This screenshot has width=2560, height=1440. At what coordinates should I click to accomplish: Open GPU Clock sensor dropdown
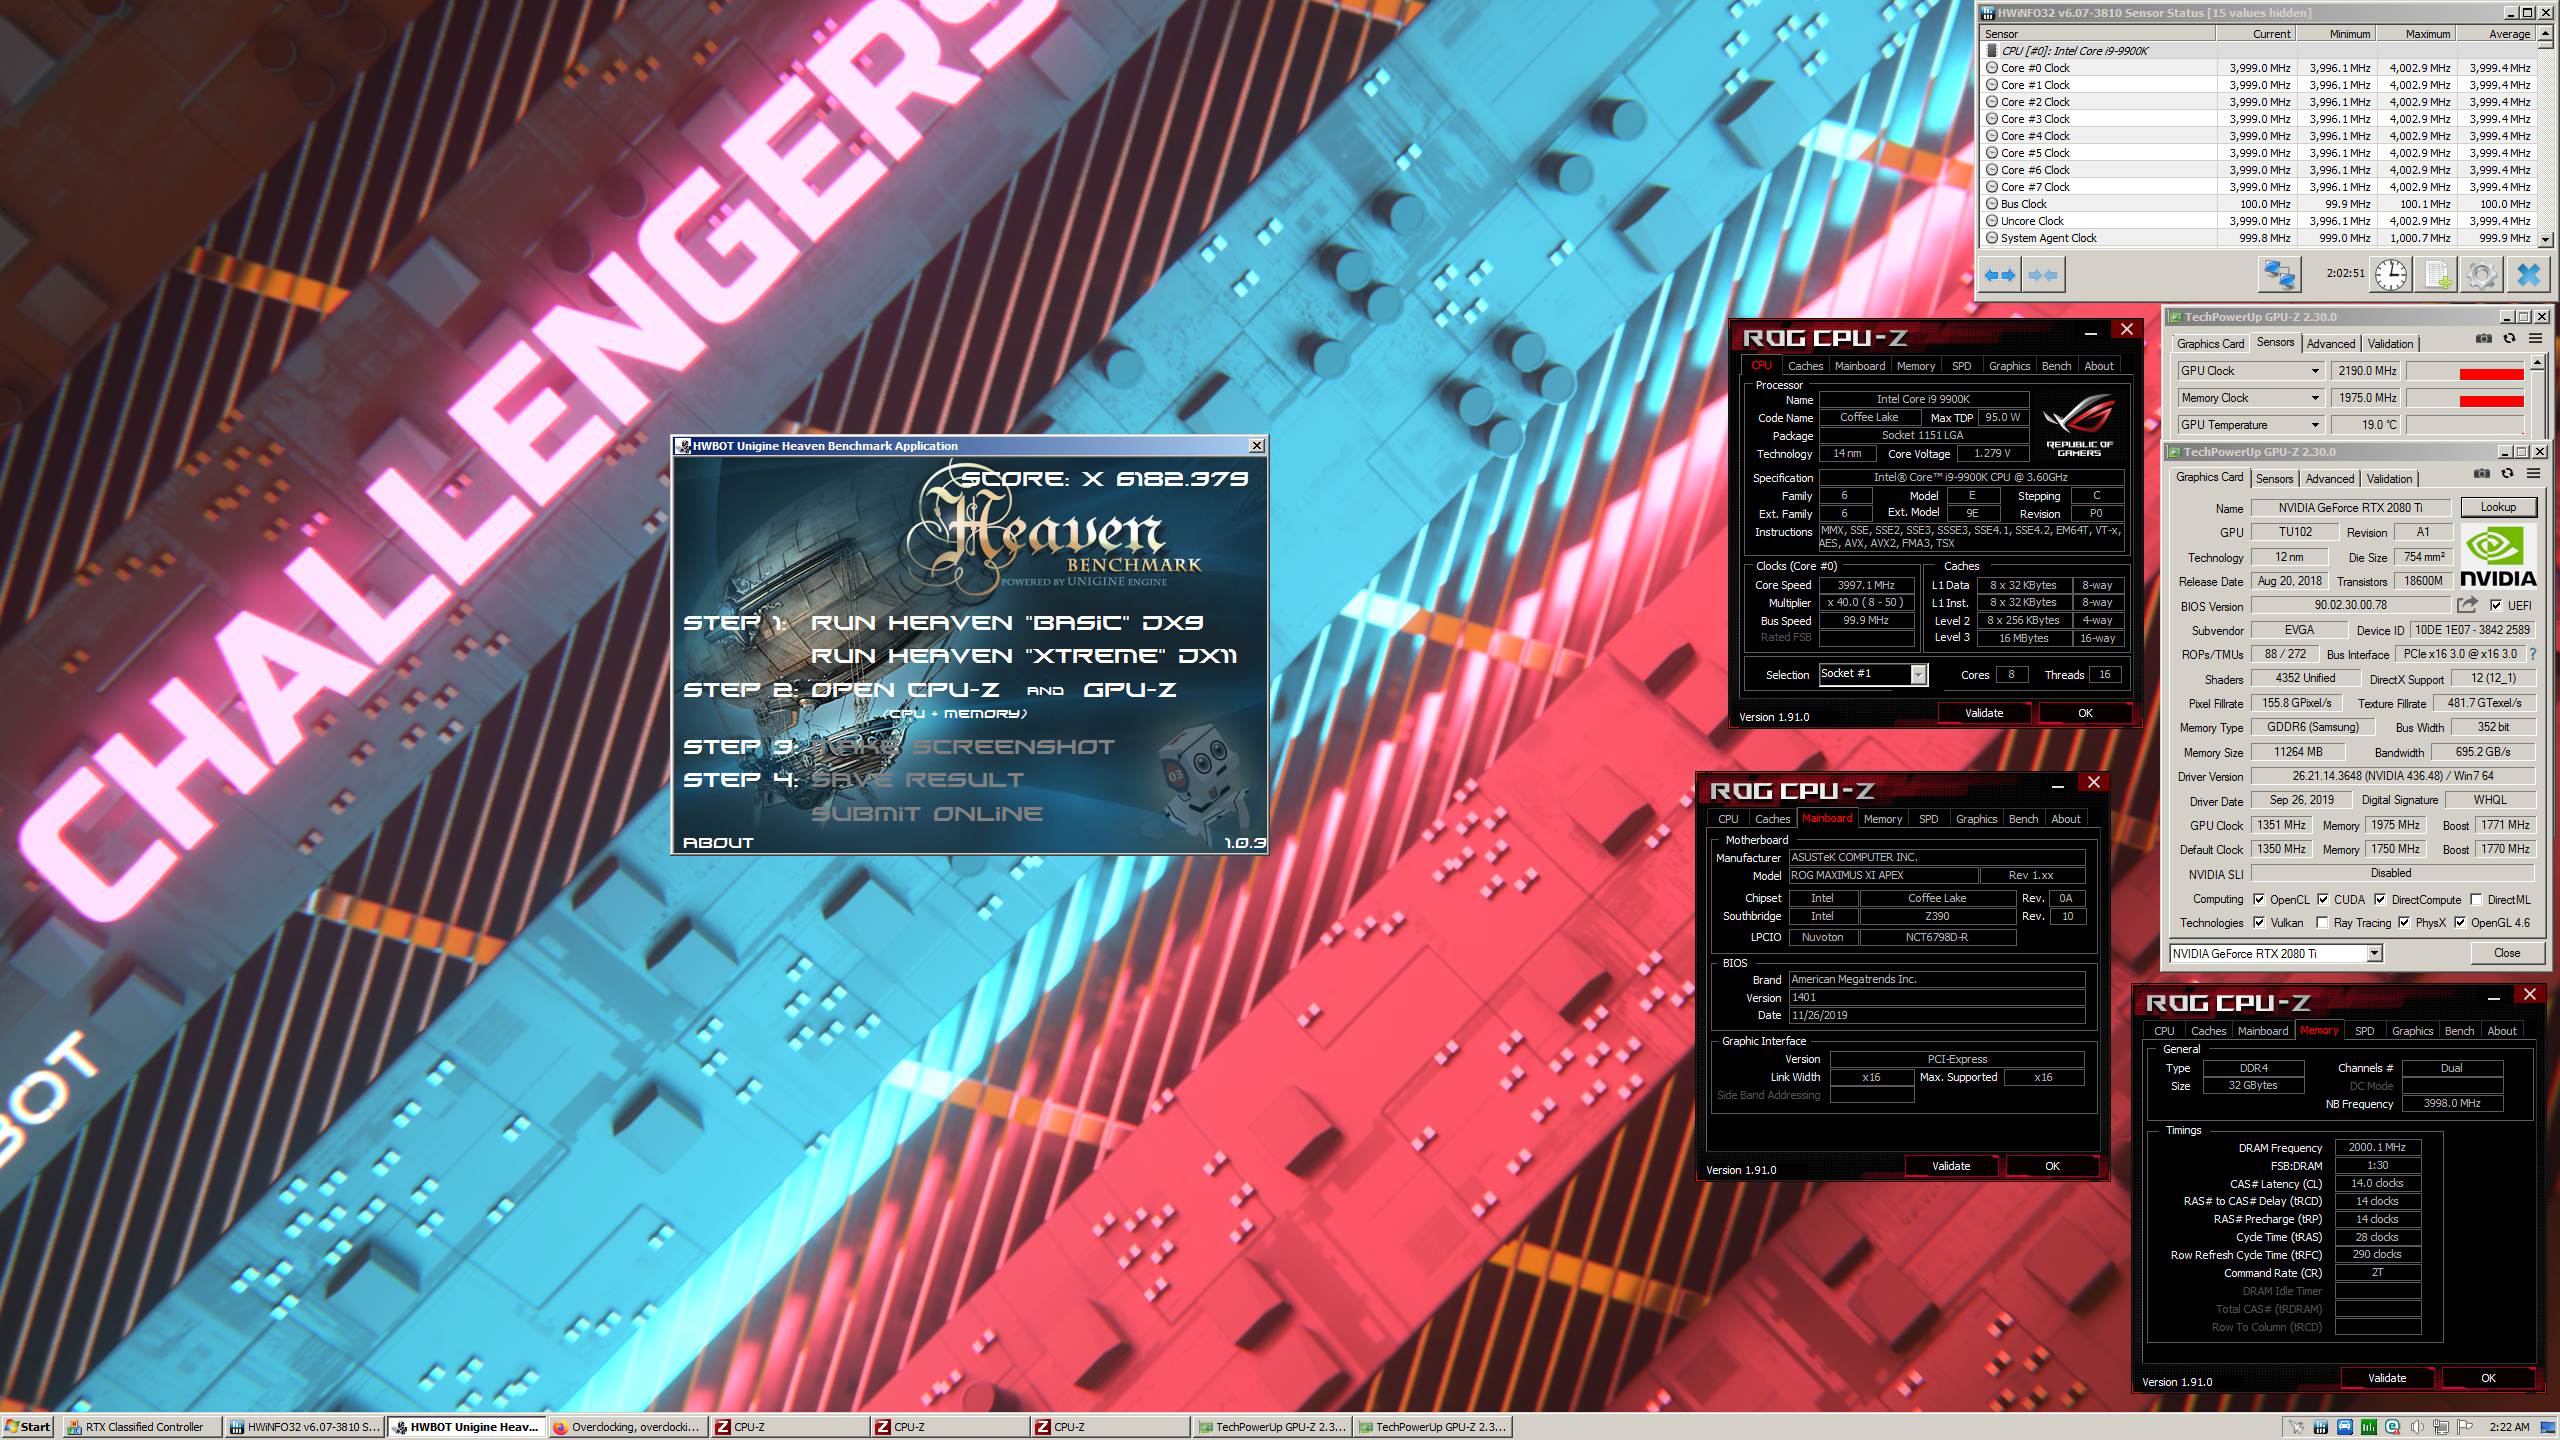[x=2315, y=371]
